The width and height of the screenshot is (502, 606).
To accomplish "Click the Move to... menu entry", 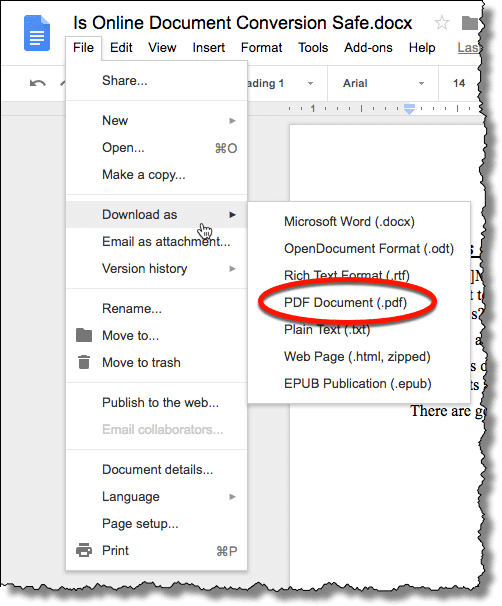I will click(156, 335).
